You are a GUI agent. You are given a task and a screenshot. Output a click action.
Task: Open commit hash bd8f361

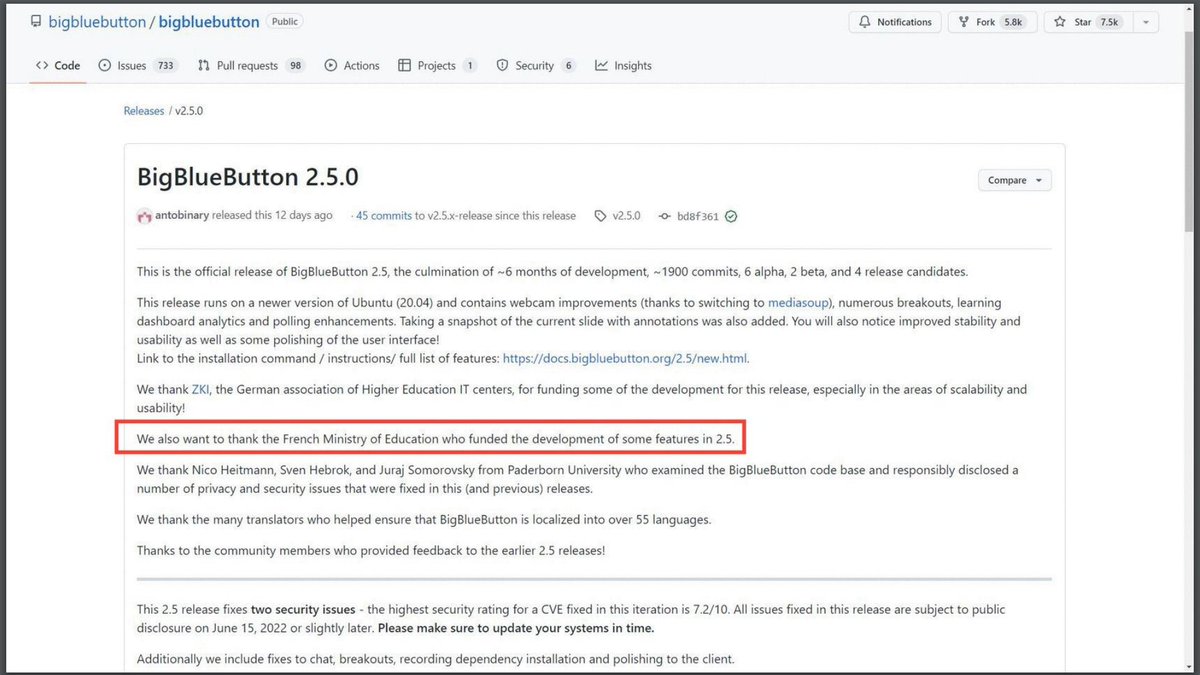pyautogui.click(x=698, y=216)
